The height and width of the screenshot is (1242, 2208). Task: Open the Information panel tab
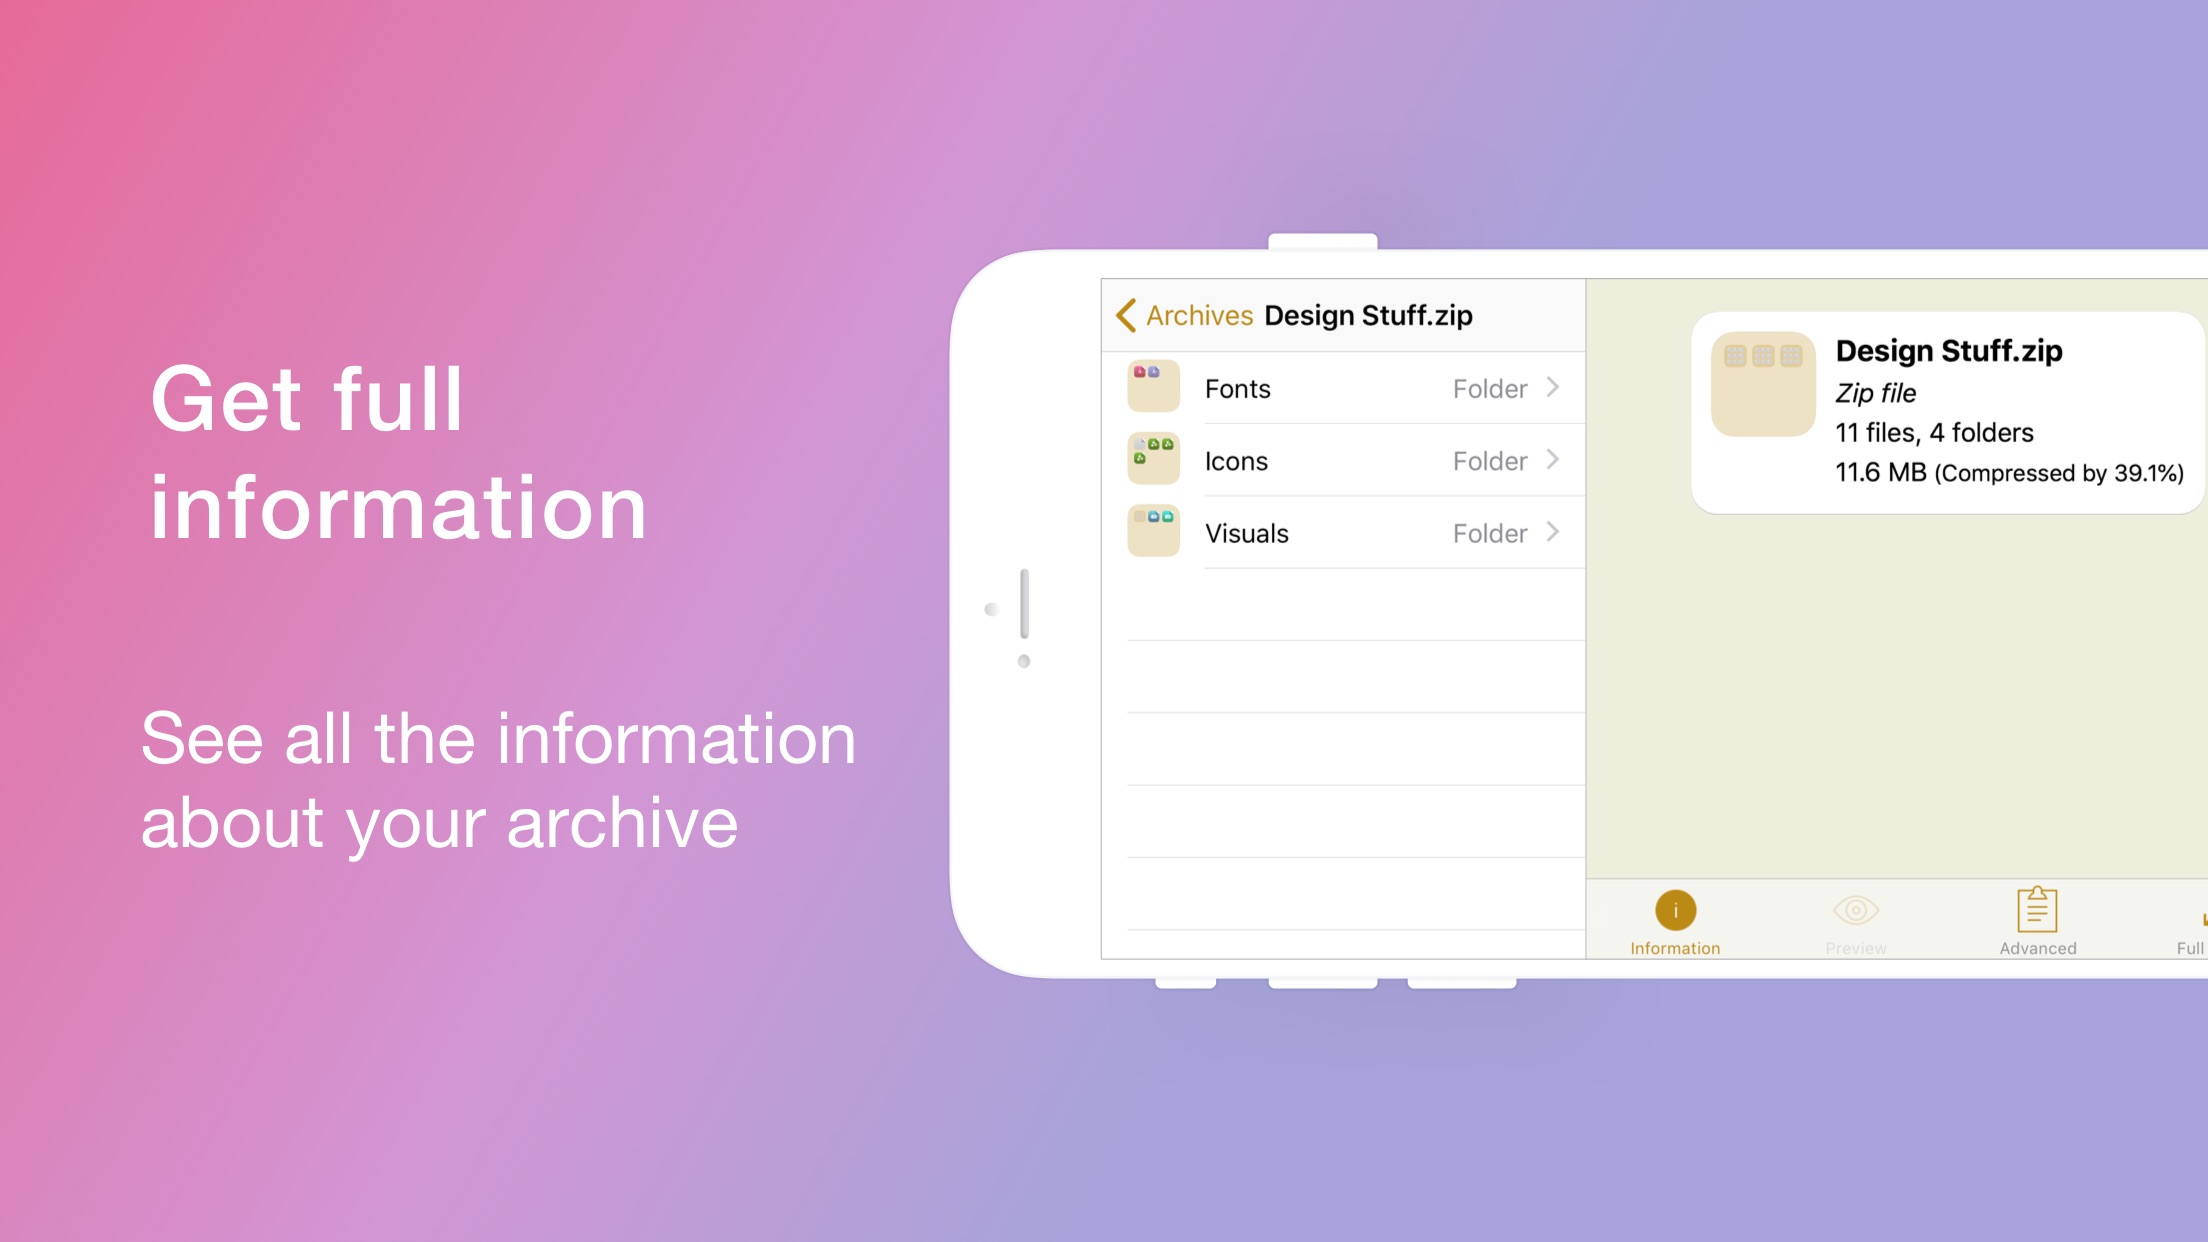pos(1673,921)
